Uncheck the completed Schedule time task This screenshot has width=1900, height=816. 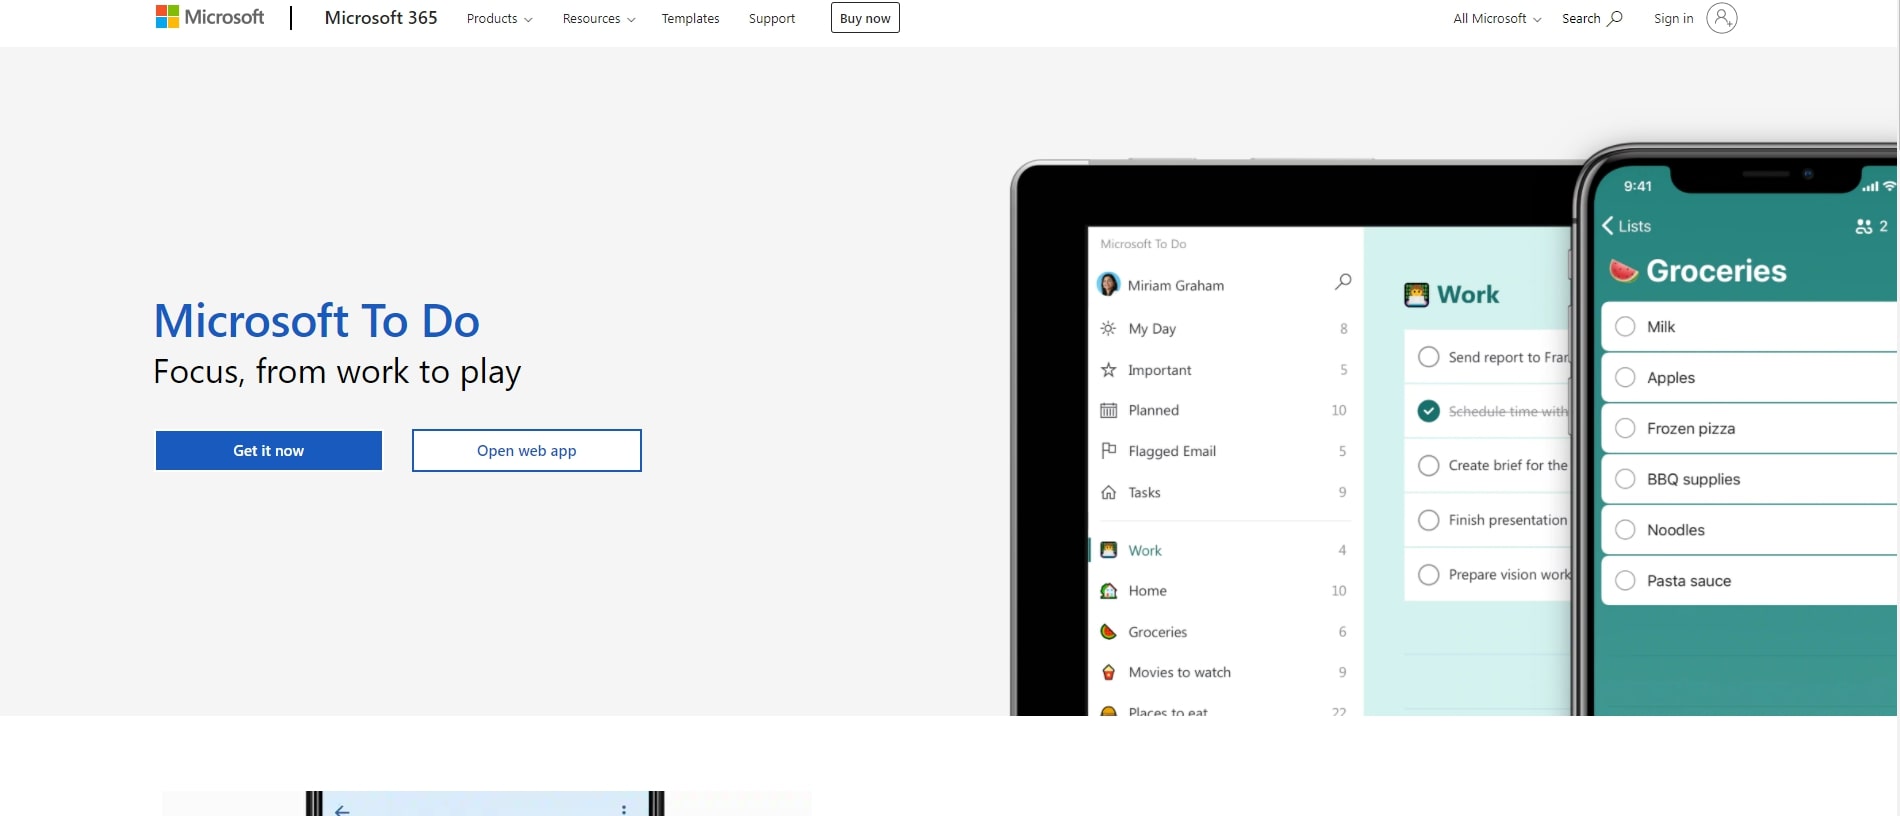pos(1429,411)
